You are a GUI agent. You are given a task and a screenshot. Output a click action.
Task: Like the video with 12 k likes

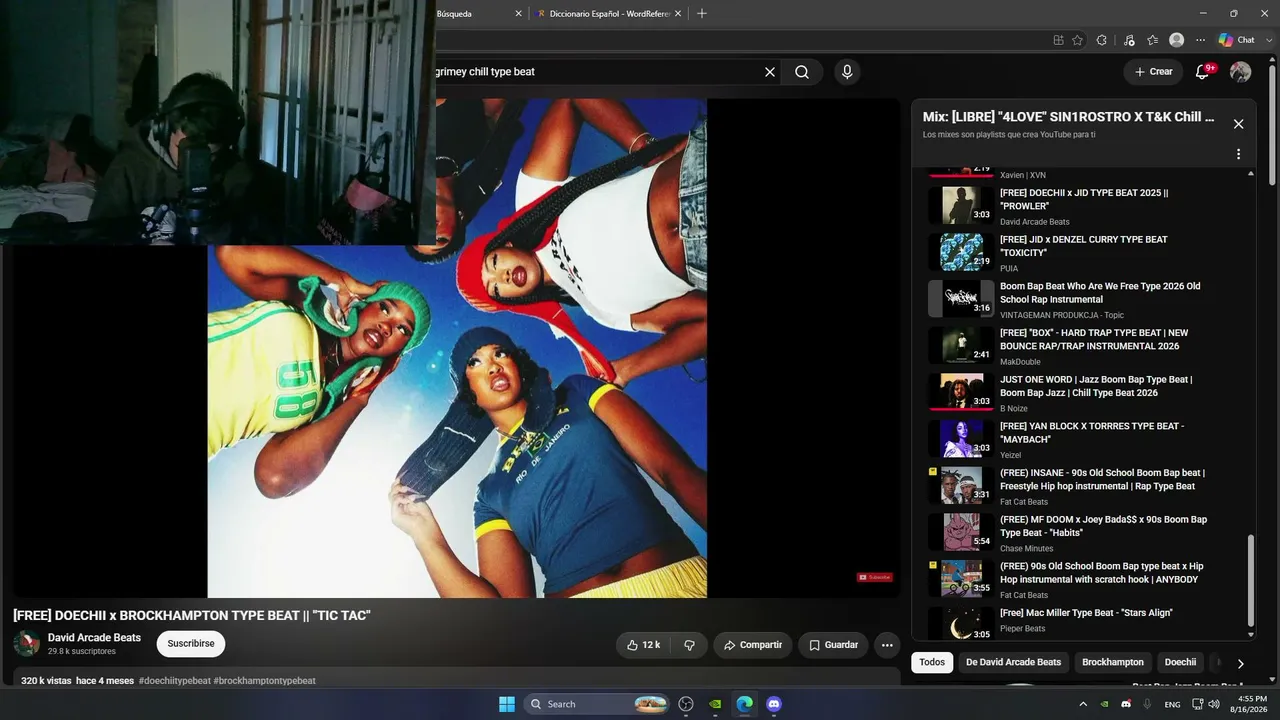pyautogui.click(x=643, y=645)
